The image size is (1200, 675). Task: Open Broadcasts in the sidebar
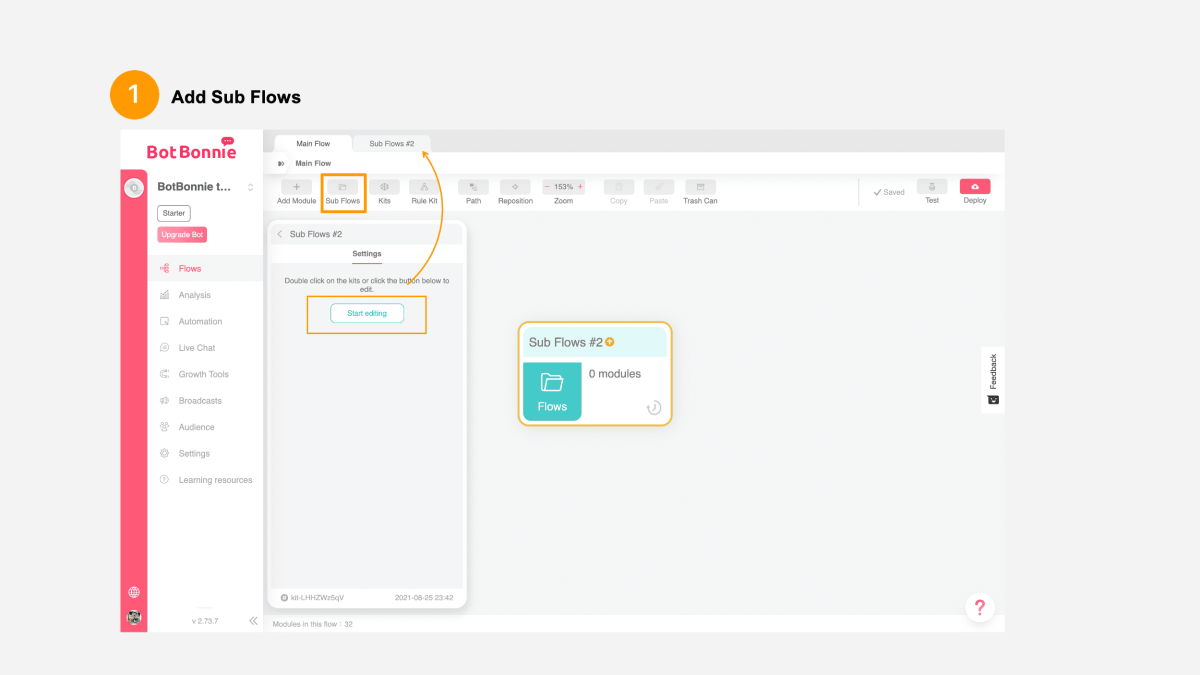pyautogui.click(x=198, y=401)
